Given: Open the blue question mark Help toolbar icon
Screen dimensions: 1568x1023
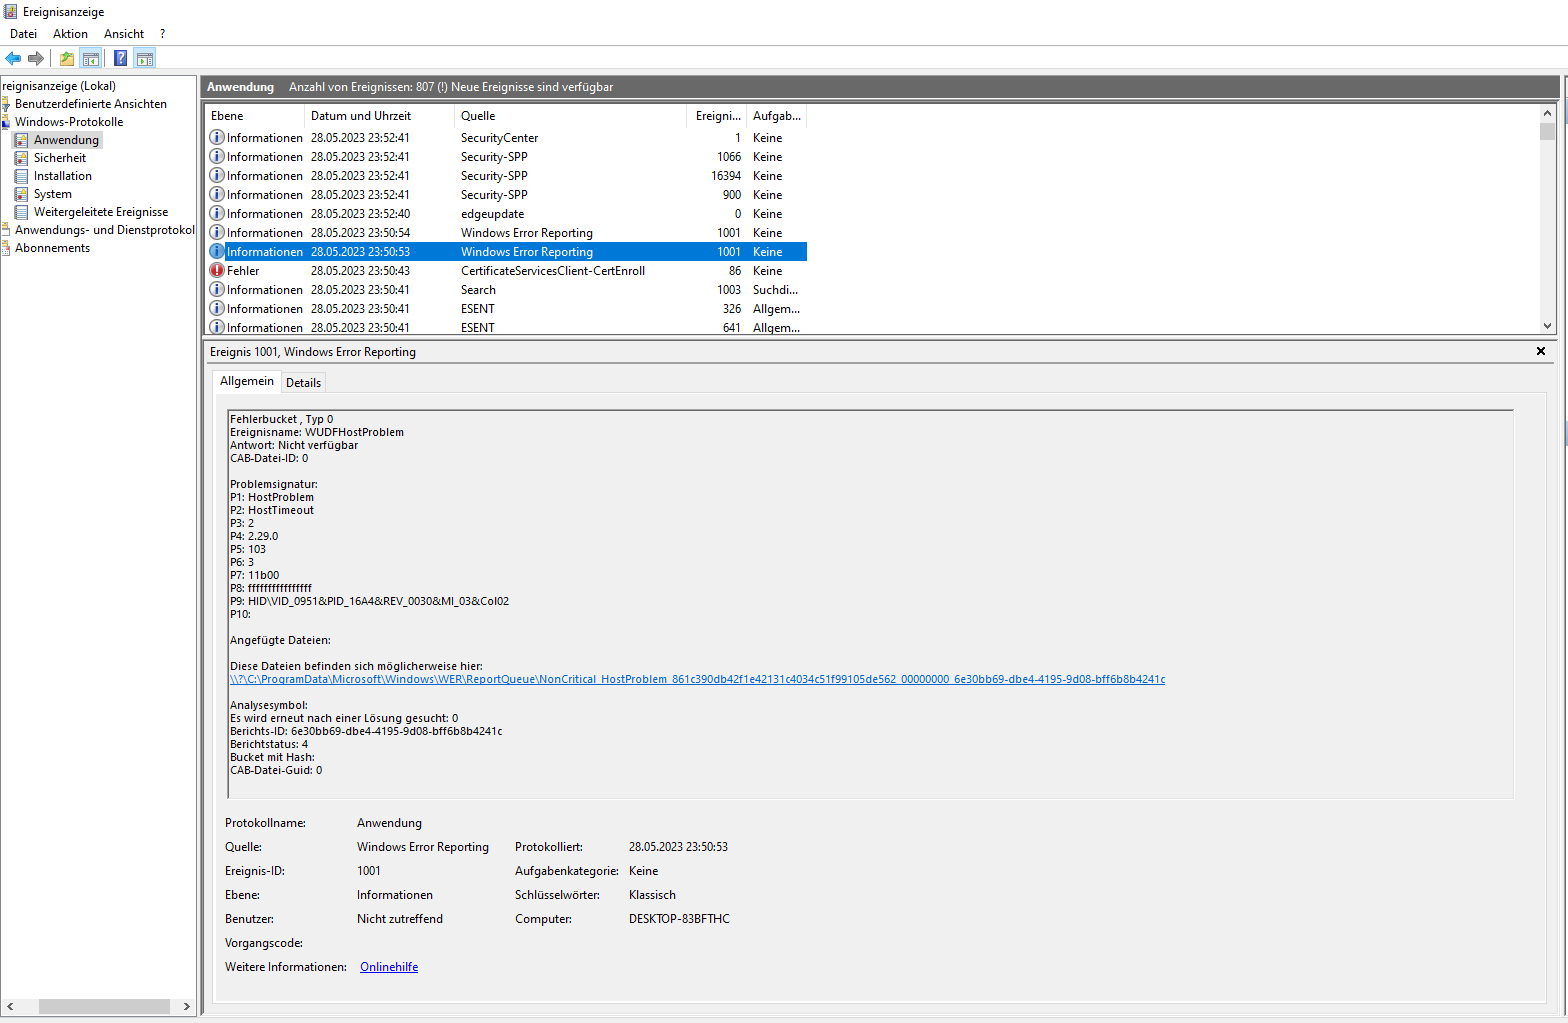Looking at the screenshot, I should (x=121, y=58).
